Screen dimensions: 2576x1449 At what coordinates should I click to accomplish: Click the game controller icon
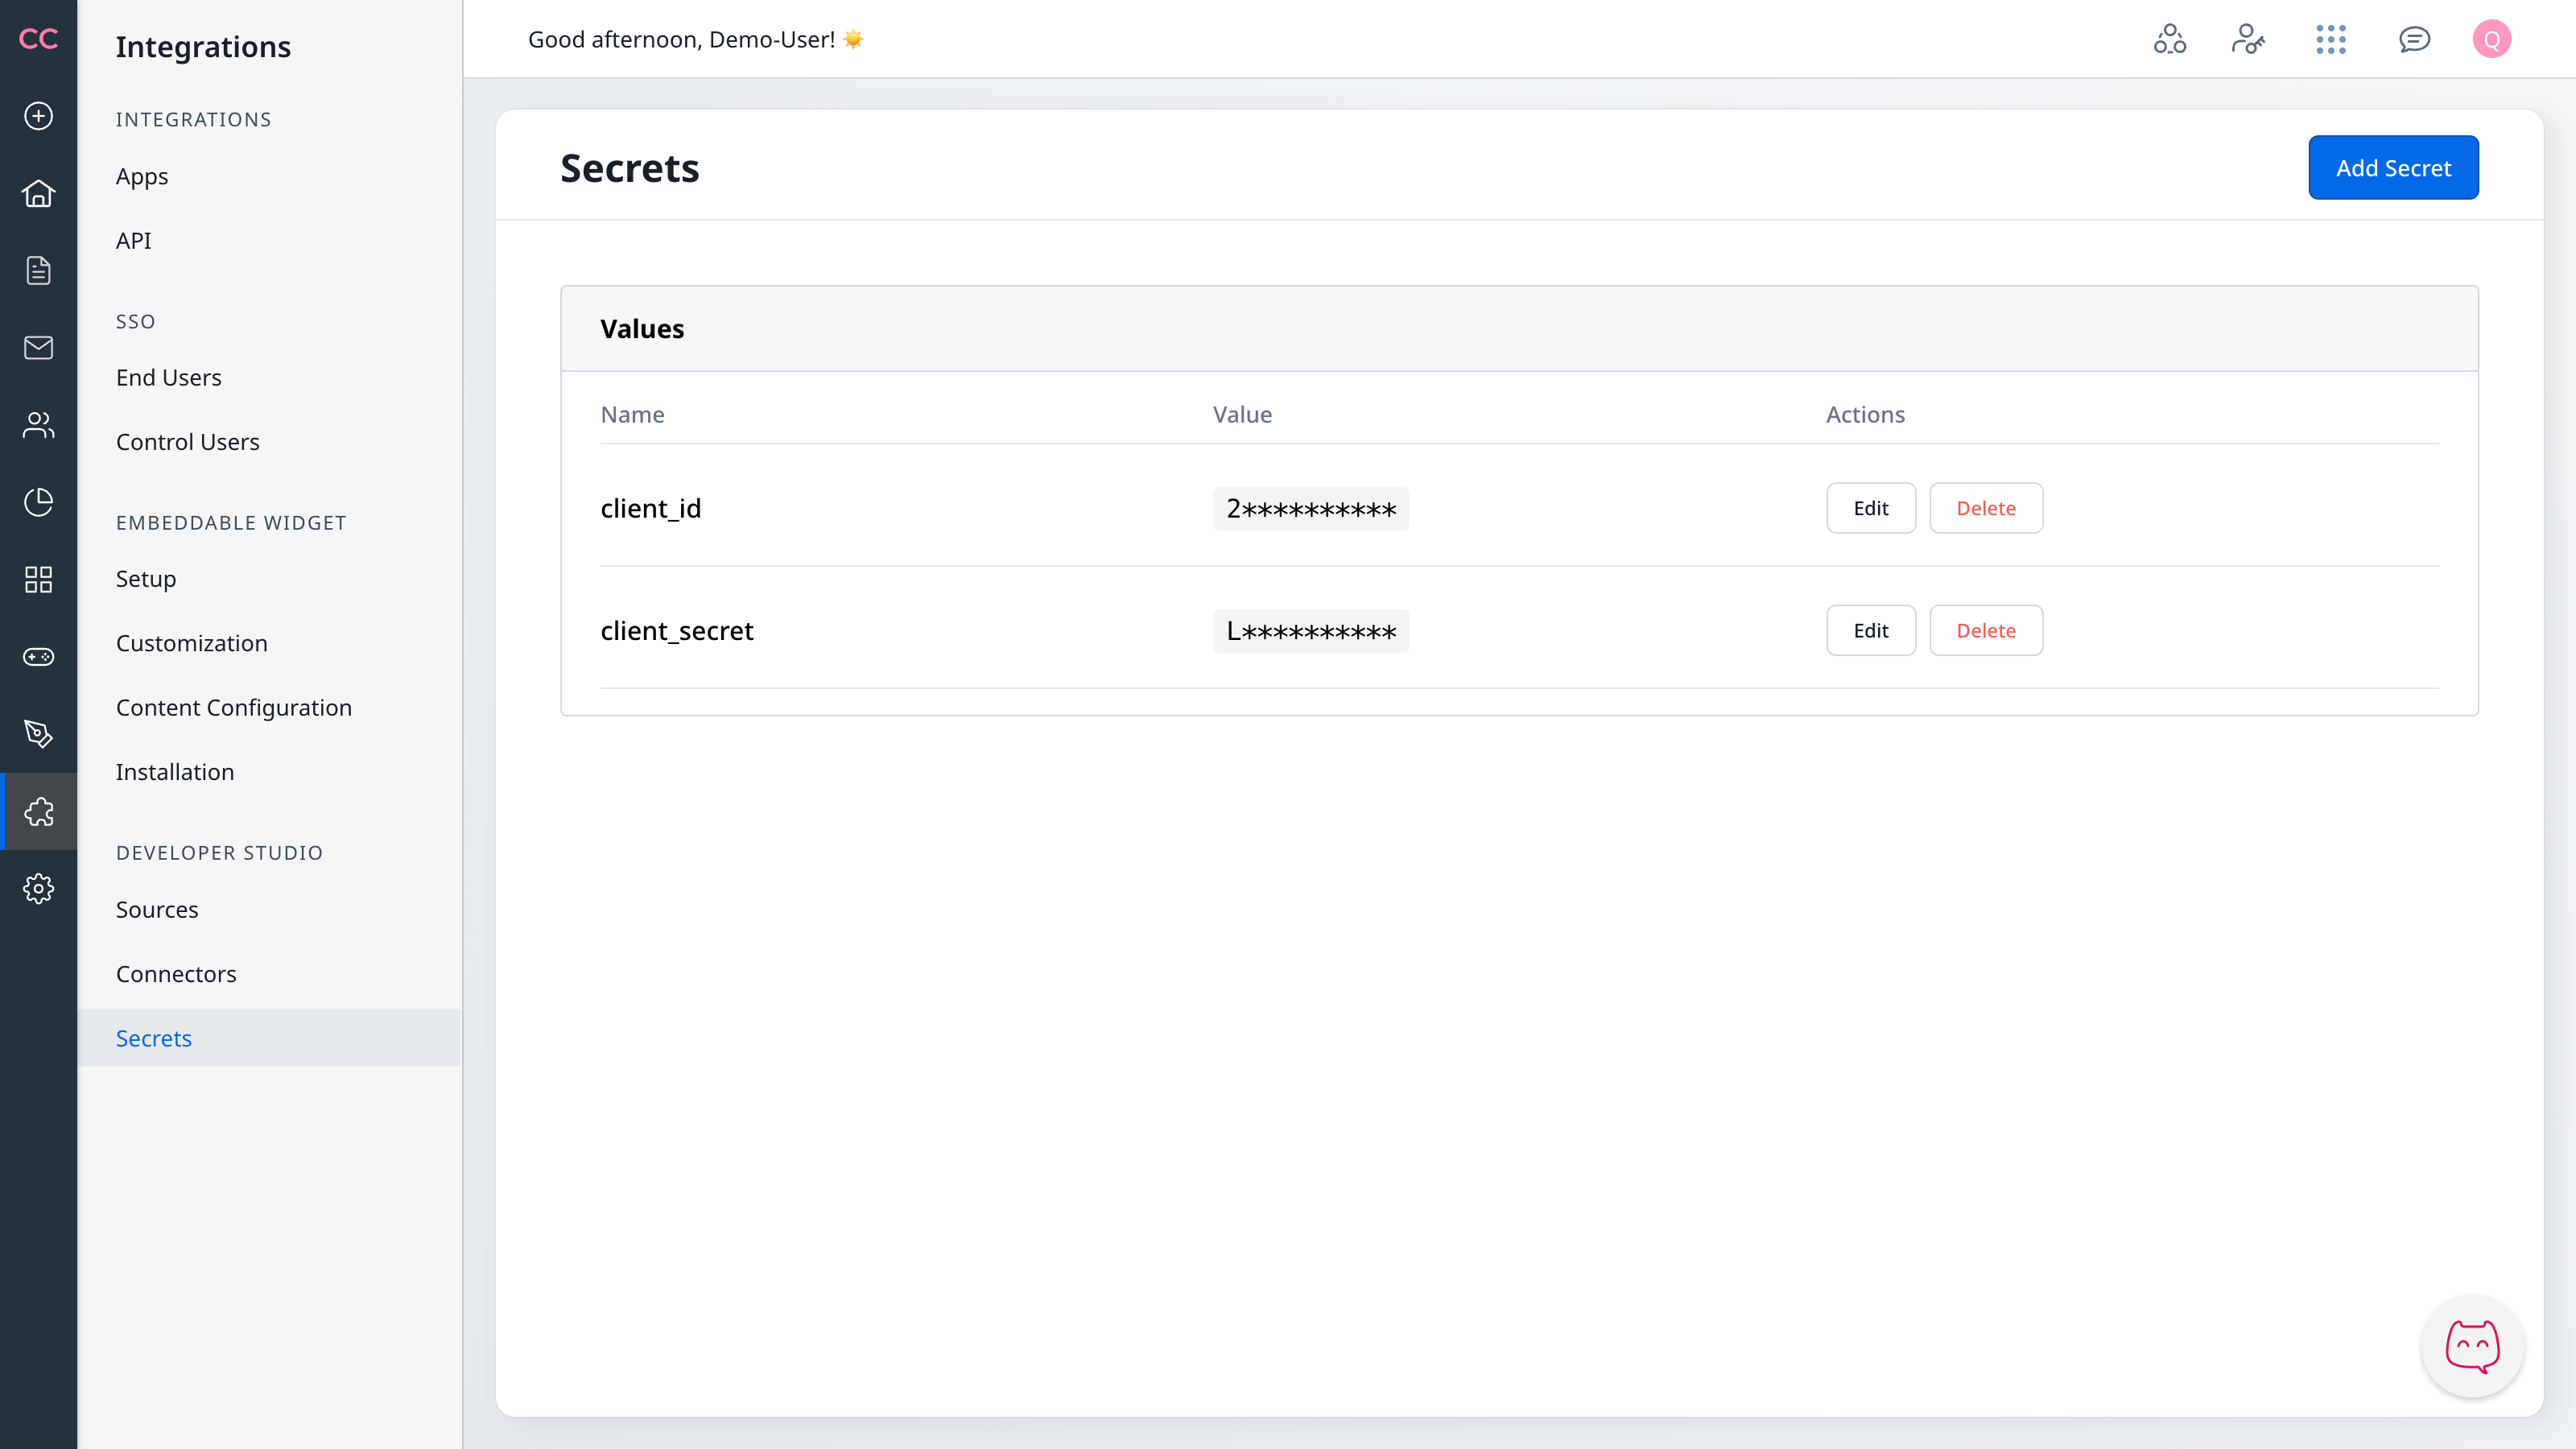pos(38,657)
